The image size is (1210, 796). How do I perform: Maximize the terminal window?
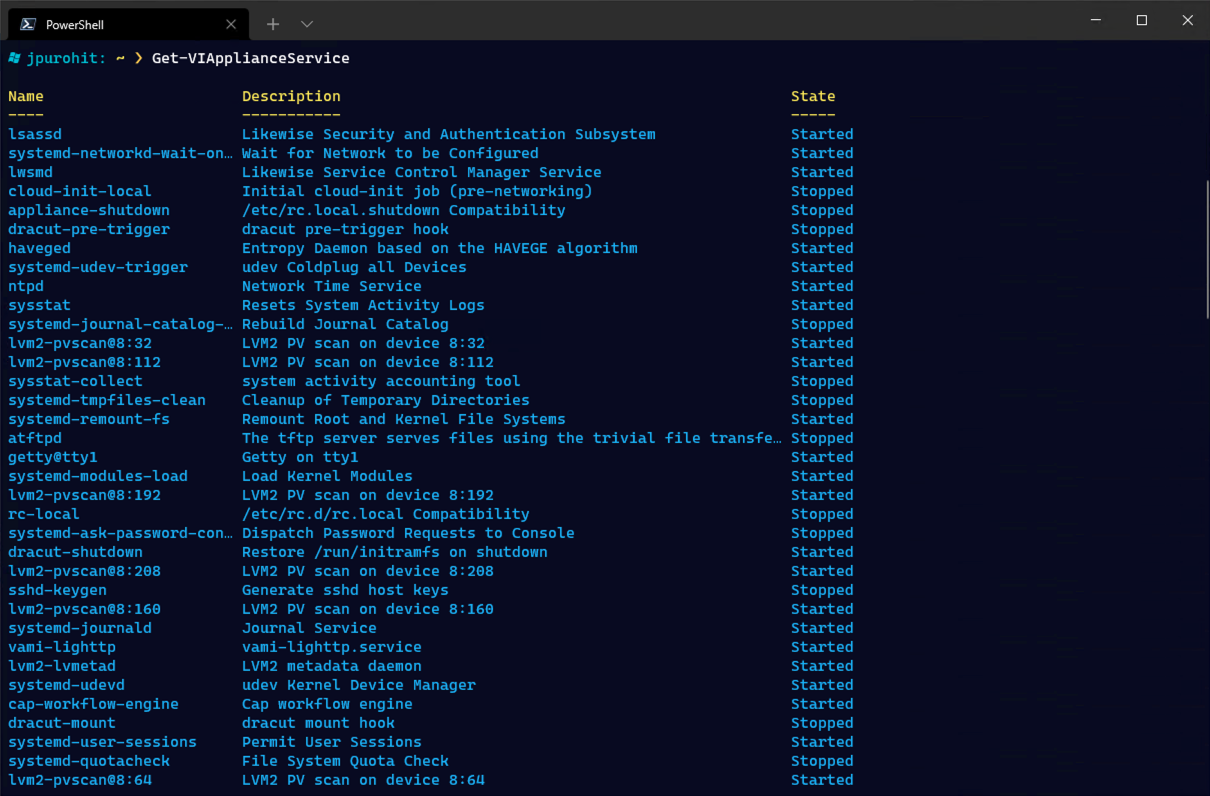pyautogui.click(x=1141, y=21)
